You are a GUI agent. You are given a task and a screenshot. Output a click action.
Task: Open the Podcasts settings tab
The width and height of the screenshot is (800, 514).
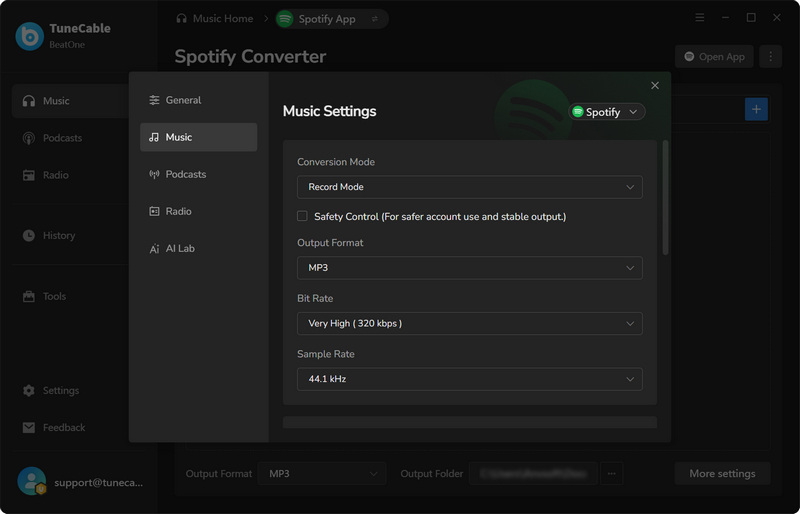[x=198, y=174]
